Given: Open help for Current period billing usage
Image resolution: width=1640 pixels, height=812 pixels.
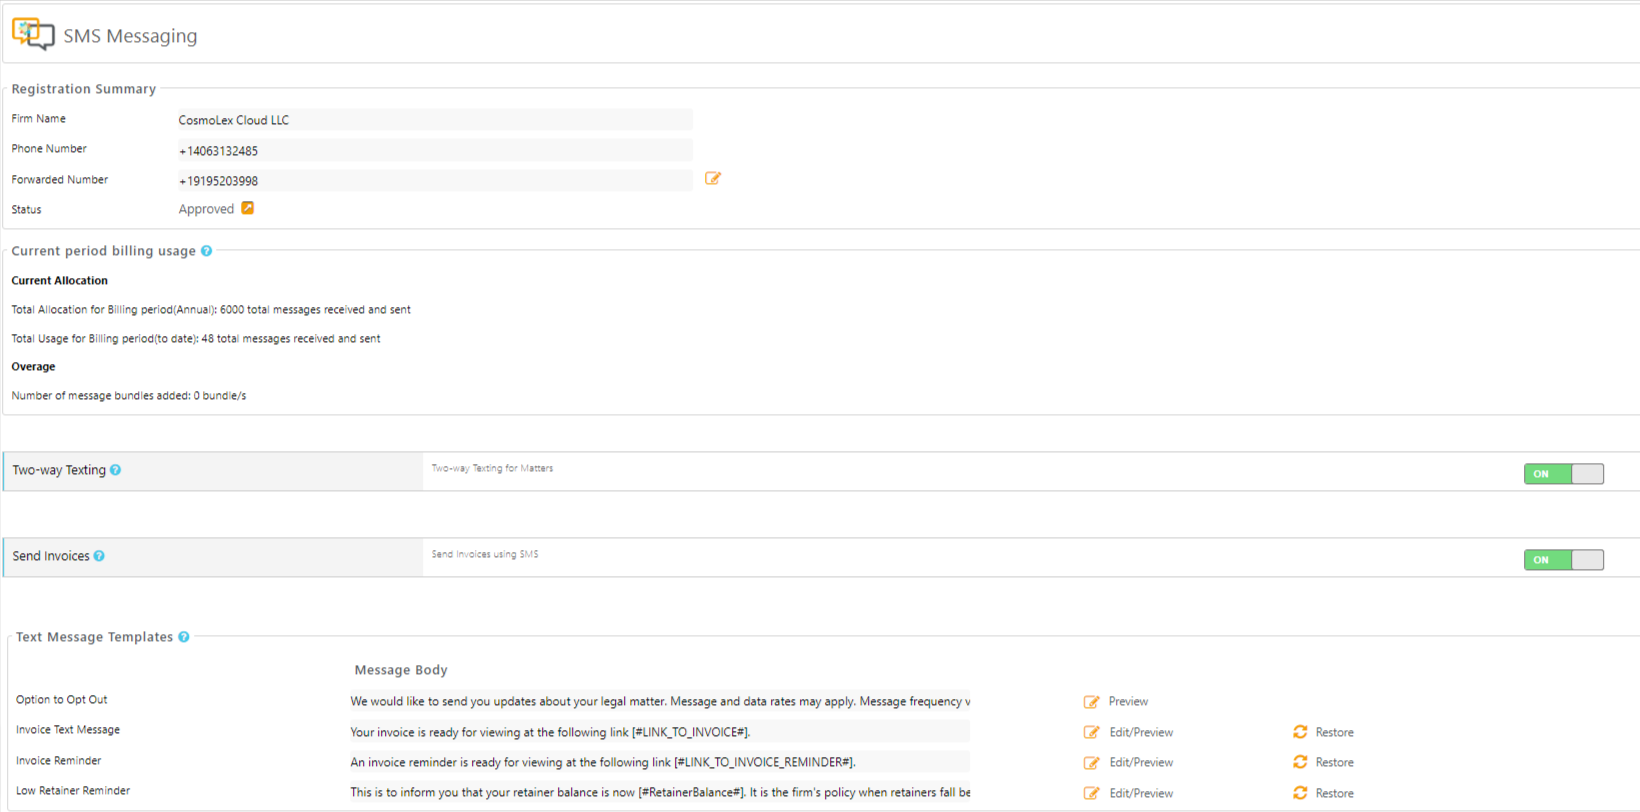Looking at the screenshot, I should tap(207, 251).
